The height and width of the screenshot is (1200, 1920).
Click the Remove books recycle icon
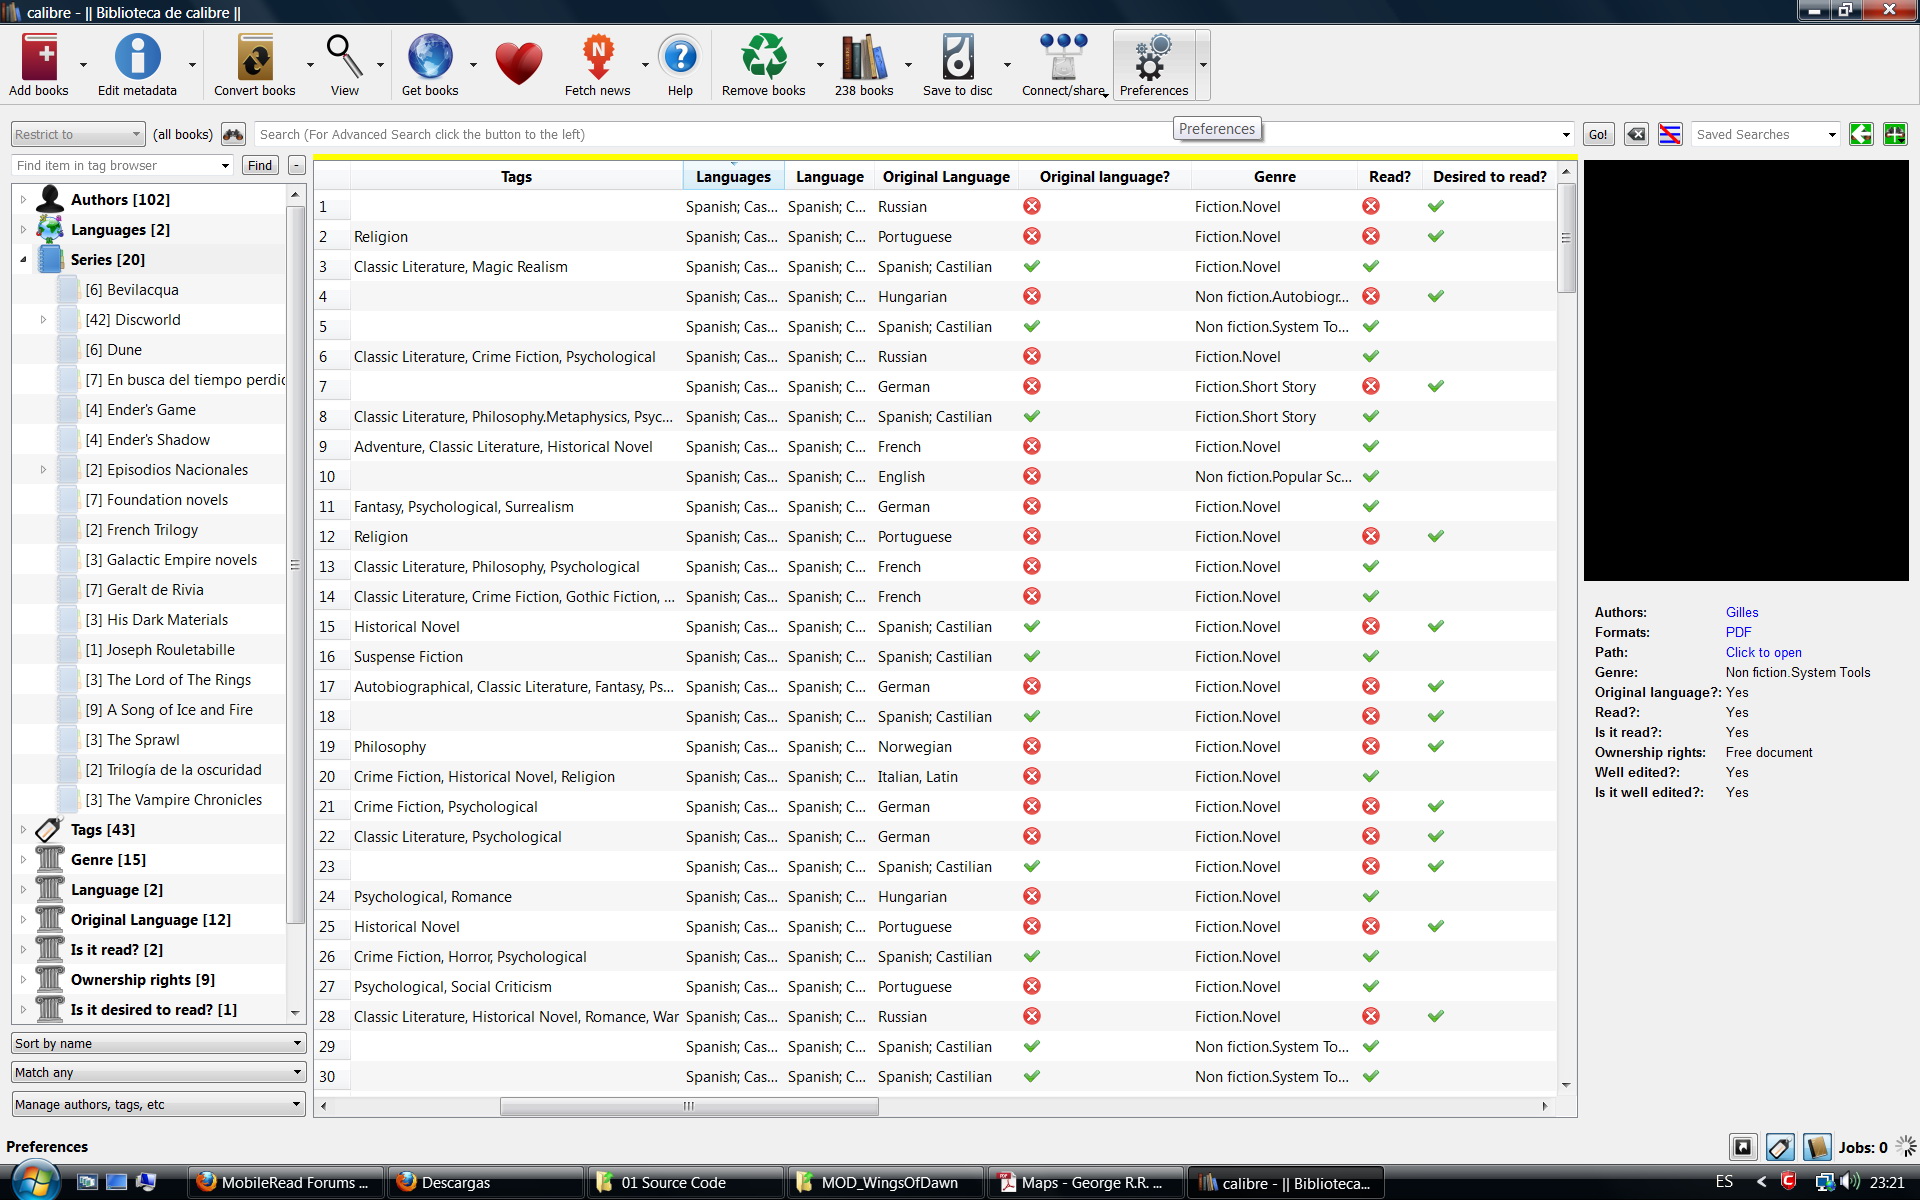click(763, 58)
